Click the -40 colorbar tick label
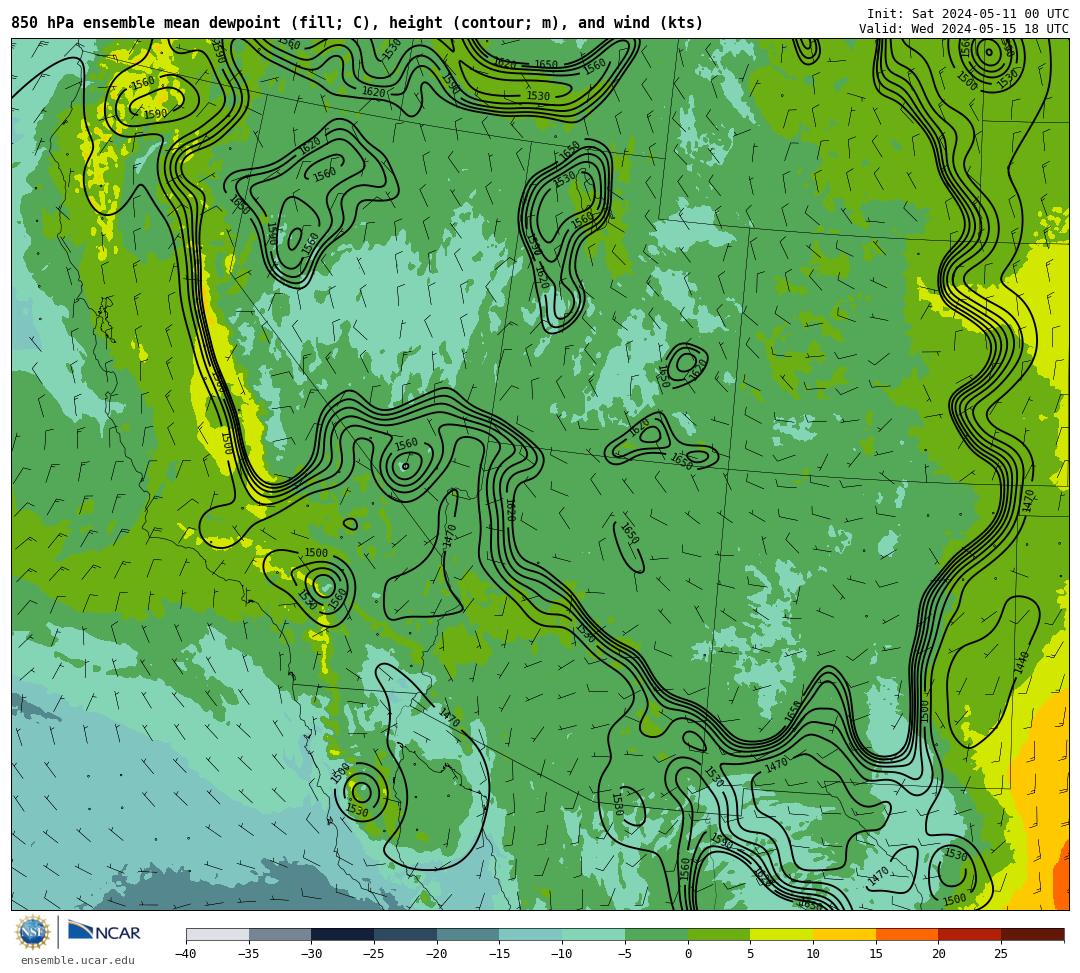The height and width of the screenshot is (973, 1080). pyautogui.click(x=186, y=954)
